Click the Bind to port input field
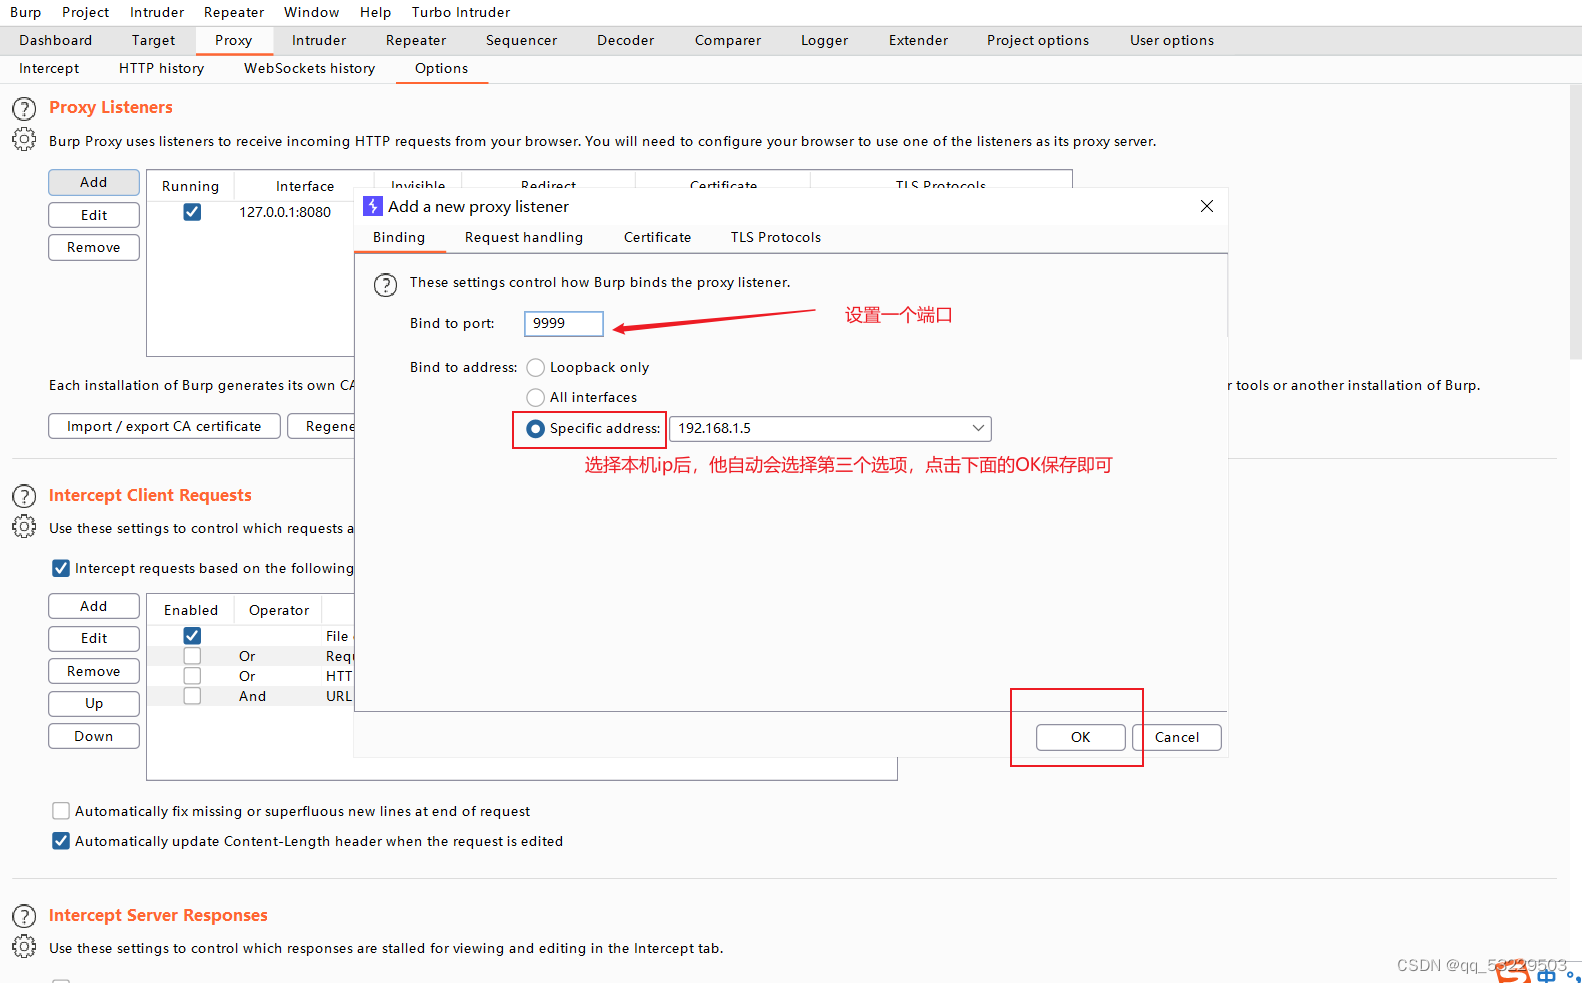 coord(564,323)
